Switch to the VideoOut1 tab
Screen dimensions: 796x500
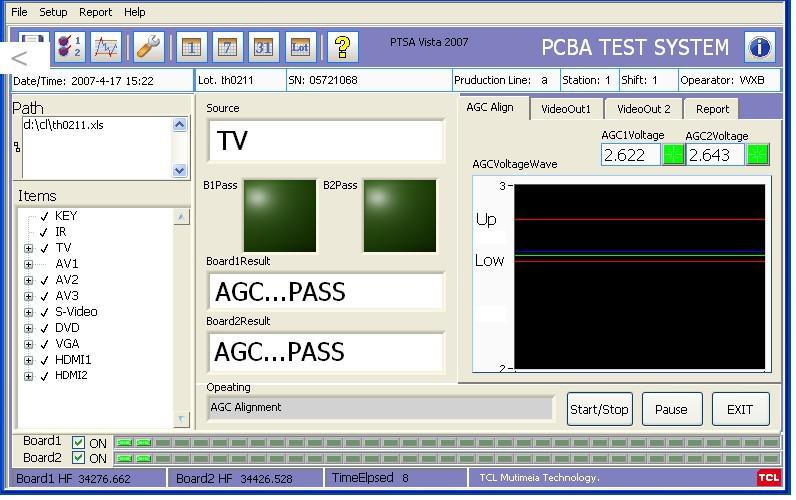tap(566, 109)
